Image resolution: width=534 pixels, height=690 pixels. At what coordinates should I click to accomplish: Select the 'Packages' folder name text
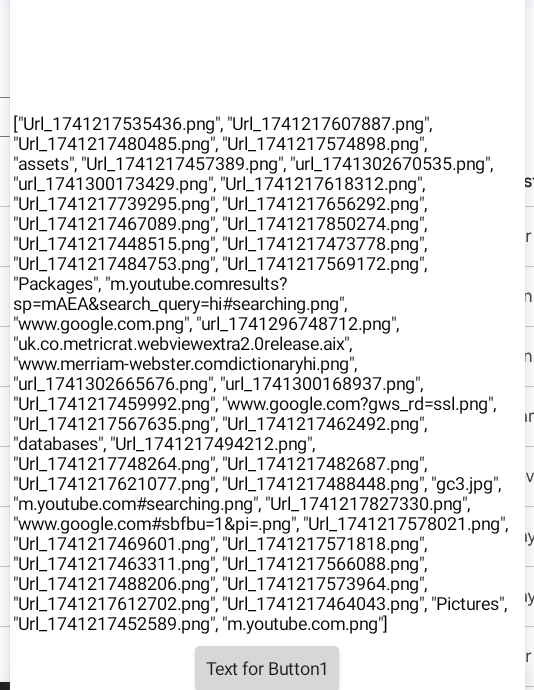[55, 284]
